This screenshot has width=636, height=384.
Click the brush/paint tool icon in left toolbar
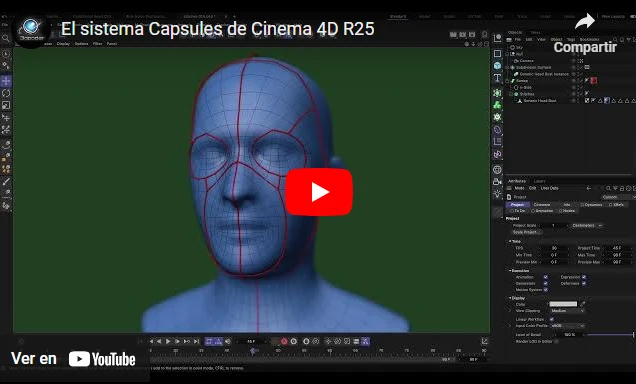point(6,182)
